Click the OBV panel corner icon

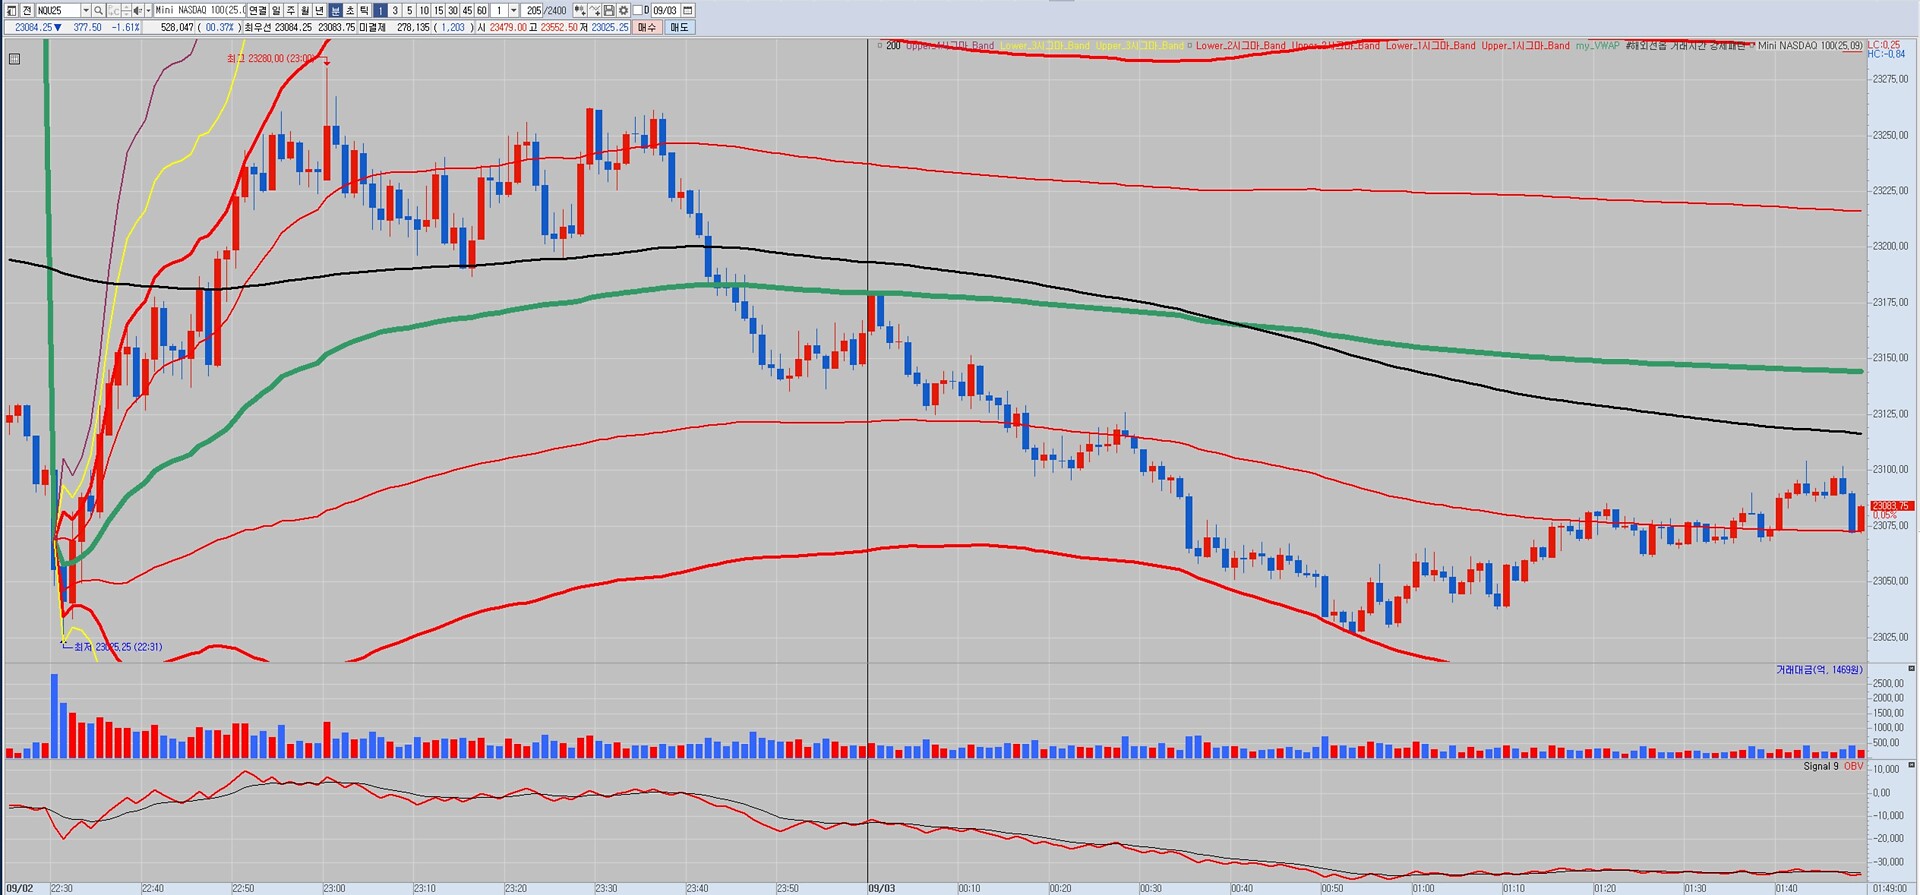click(1911, 764)
